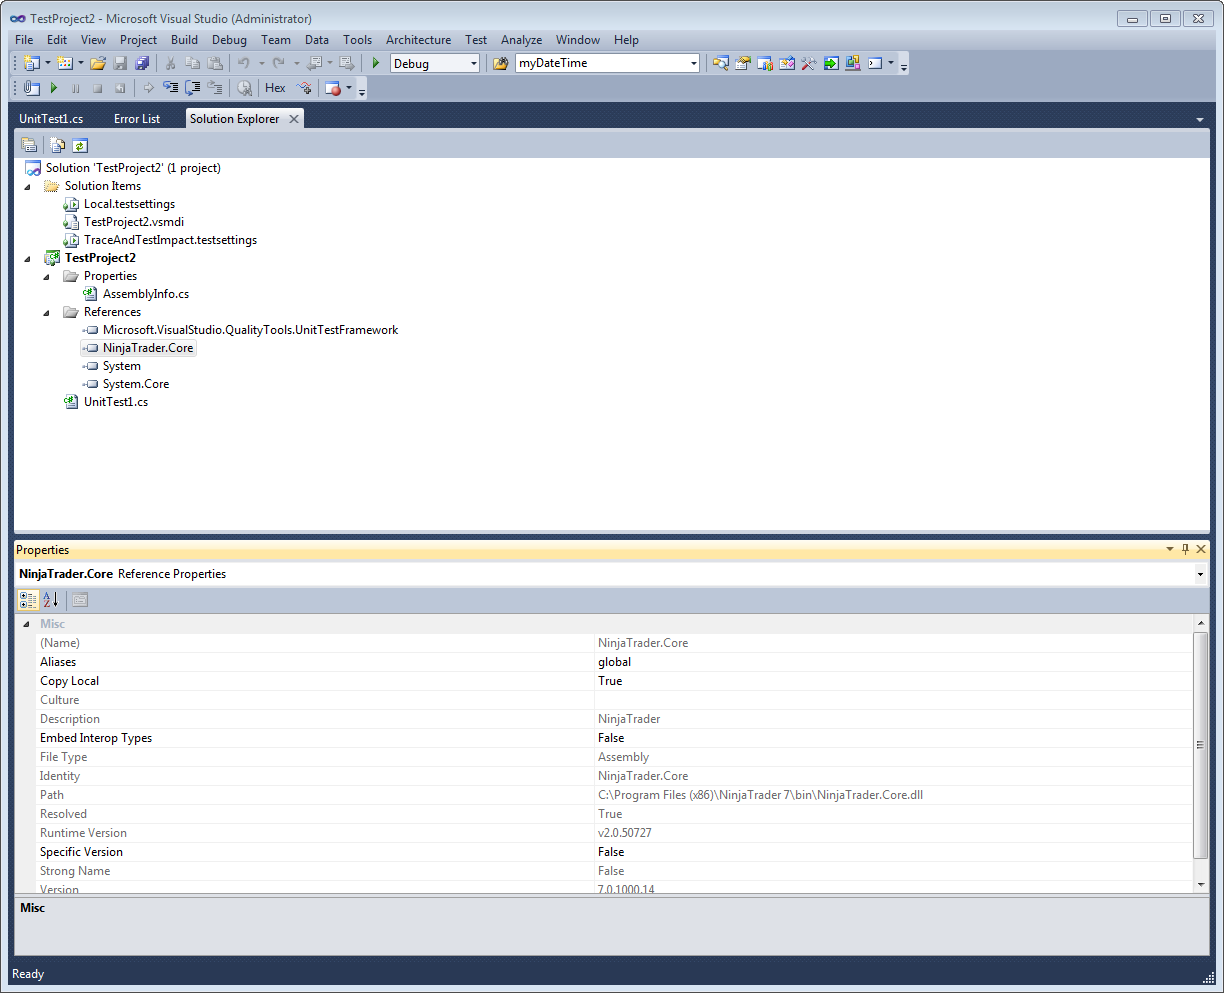1224x993 pixels.
Task: Select TestProject2.vsmdi file
Action: tap(134, 222)
